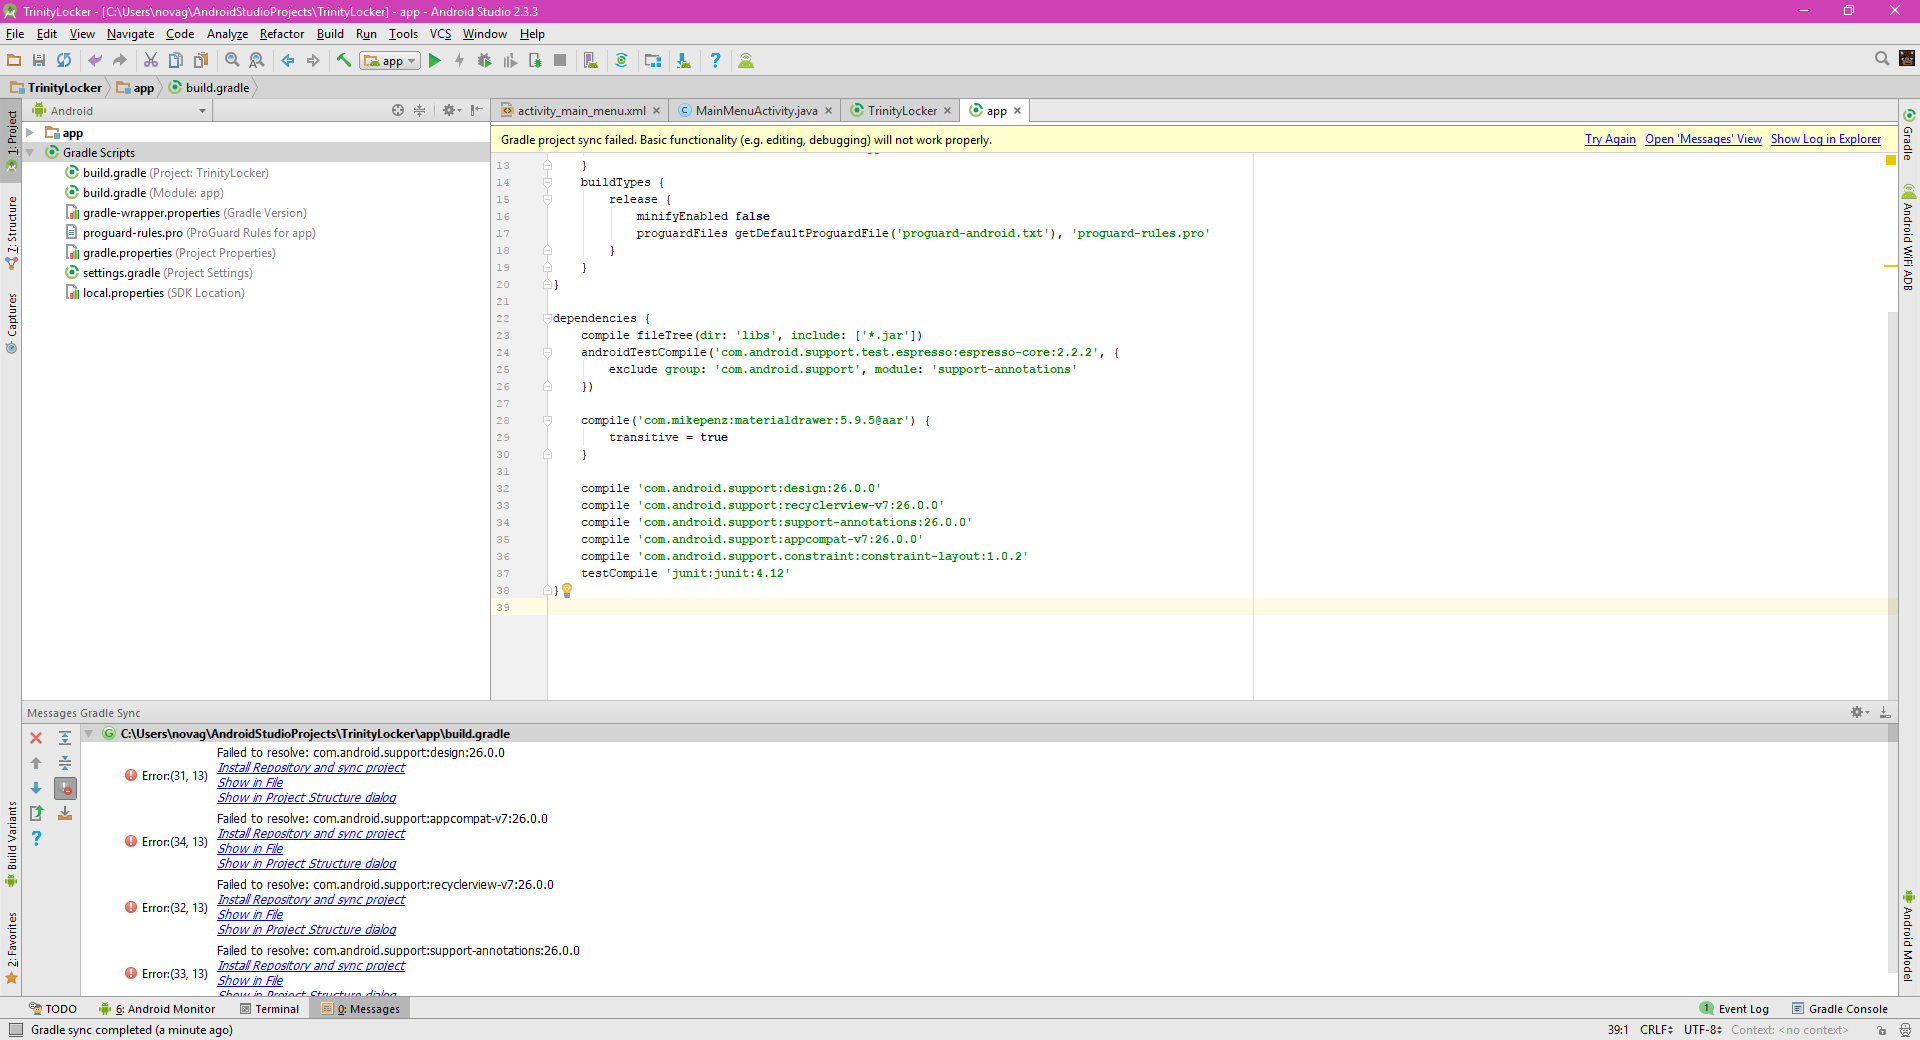Toggle the Project tool window stripe button

[x=11, y=138]
